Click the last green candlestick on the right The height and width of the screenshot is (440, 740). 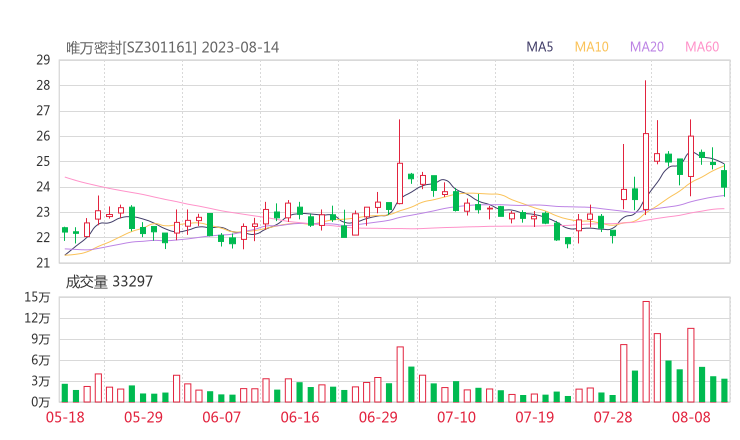click(724, 179)
